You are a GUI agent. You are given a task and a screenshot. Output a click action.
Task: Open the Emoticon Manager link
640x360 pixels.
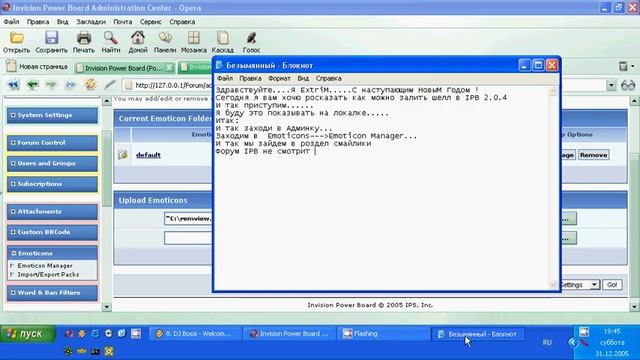click(45, 266)
